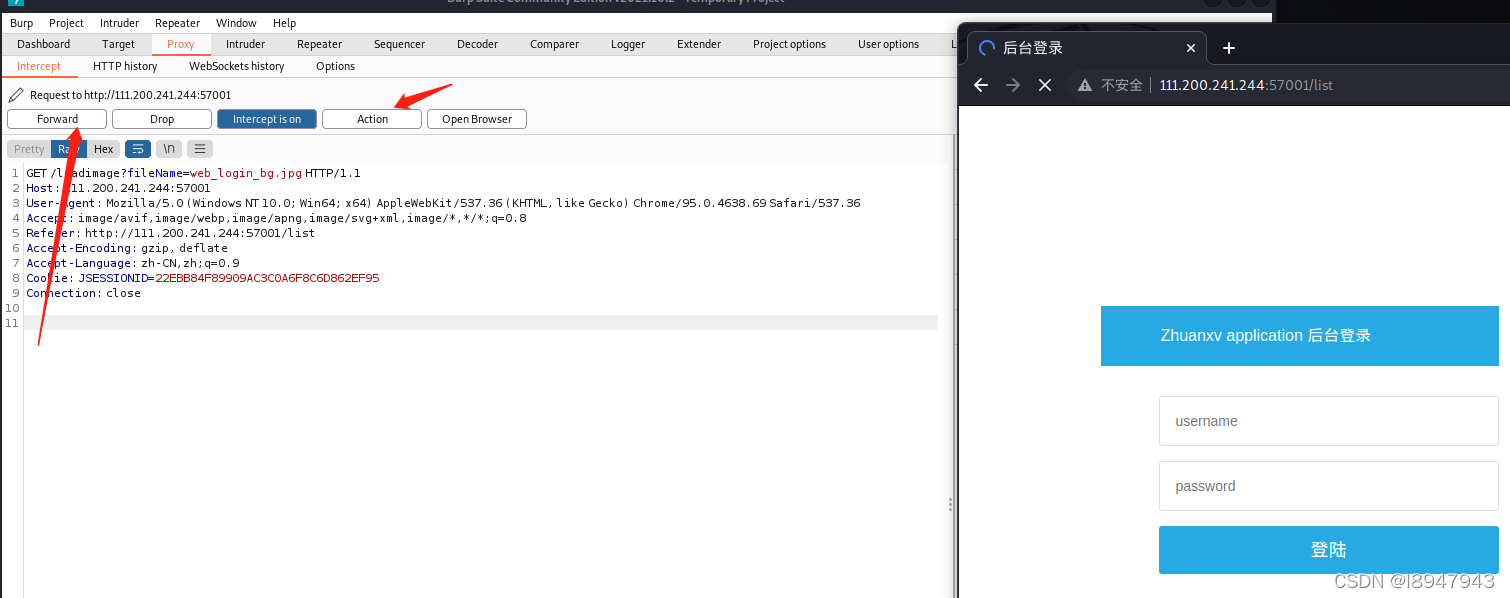The image size is (1510, 598).
Task: Switch to the Intruder tab
Action: (245, 44)
